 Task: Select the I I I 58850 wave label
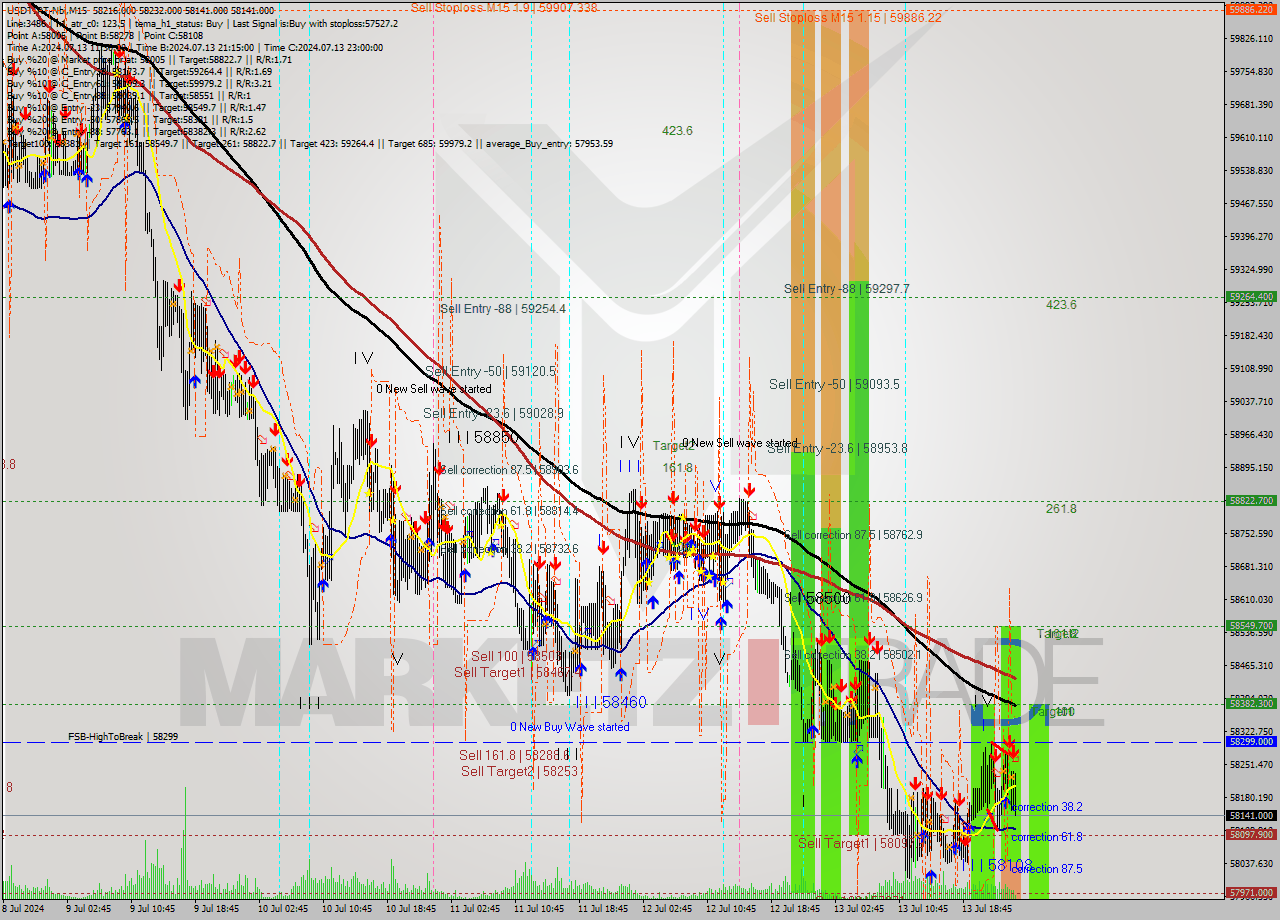tap(483, 438)
